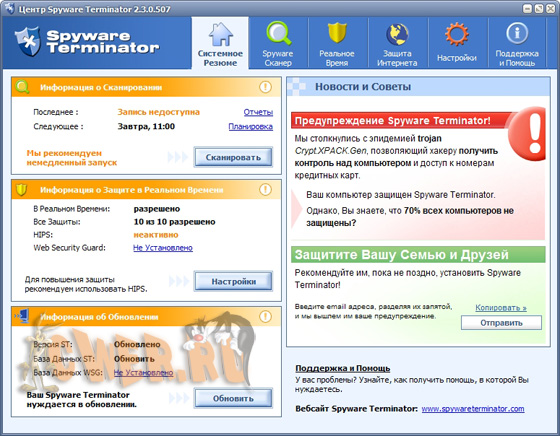Switch to Настройки tab label
This screenshot has height=436, width=560.
point(457,58)
